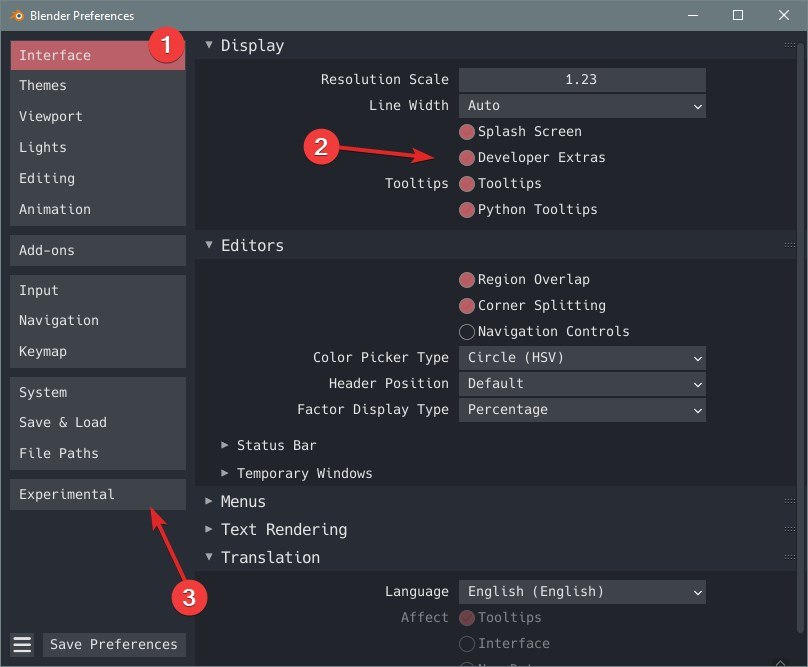Expand Temporary Windows subpanel
Viewport: 808px width, 667px height.
point(225,473)
